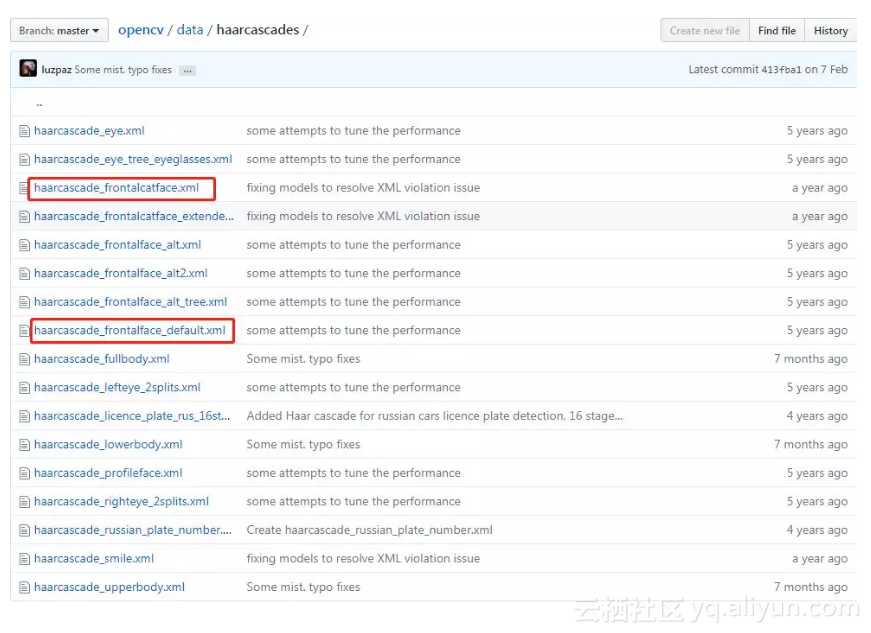The height and width of the screenshot is (633, 871).
Task: Open 'Some mist. typo fixes' on haarcascade_lowerbody.xml row
Action: pos(303,444)
